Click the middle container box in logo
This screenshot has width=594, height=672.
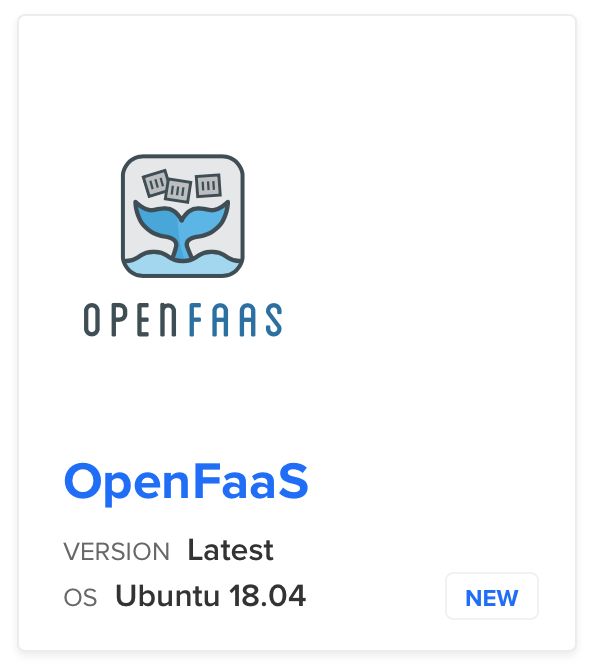(x=178, y=190)
